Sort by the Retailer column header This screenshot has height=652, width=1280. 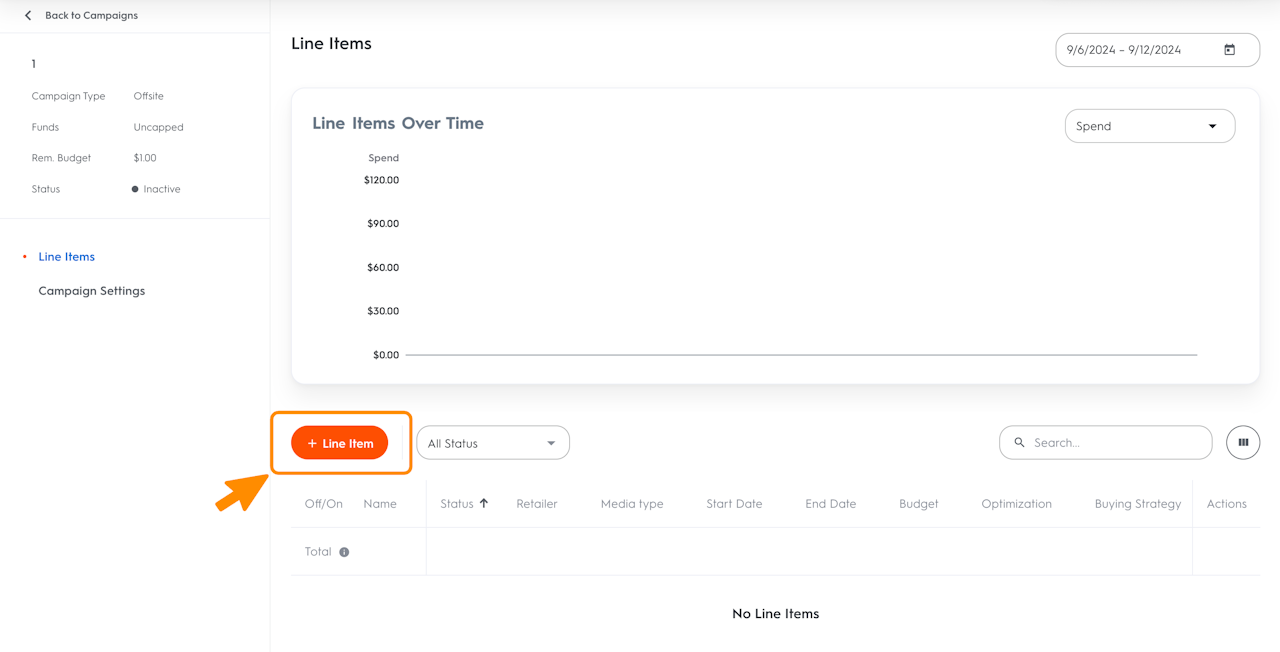pos(537,504)
